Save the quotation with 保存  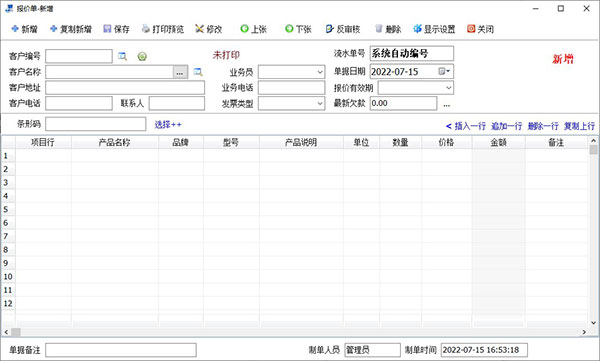point(117,29)
